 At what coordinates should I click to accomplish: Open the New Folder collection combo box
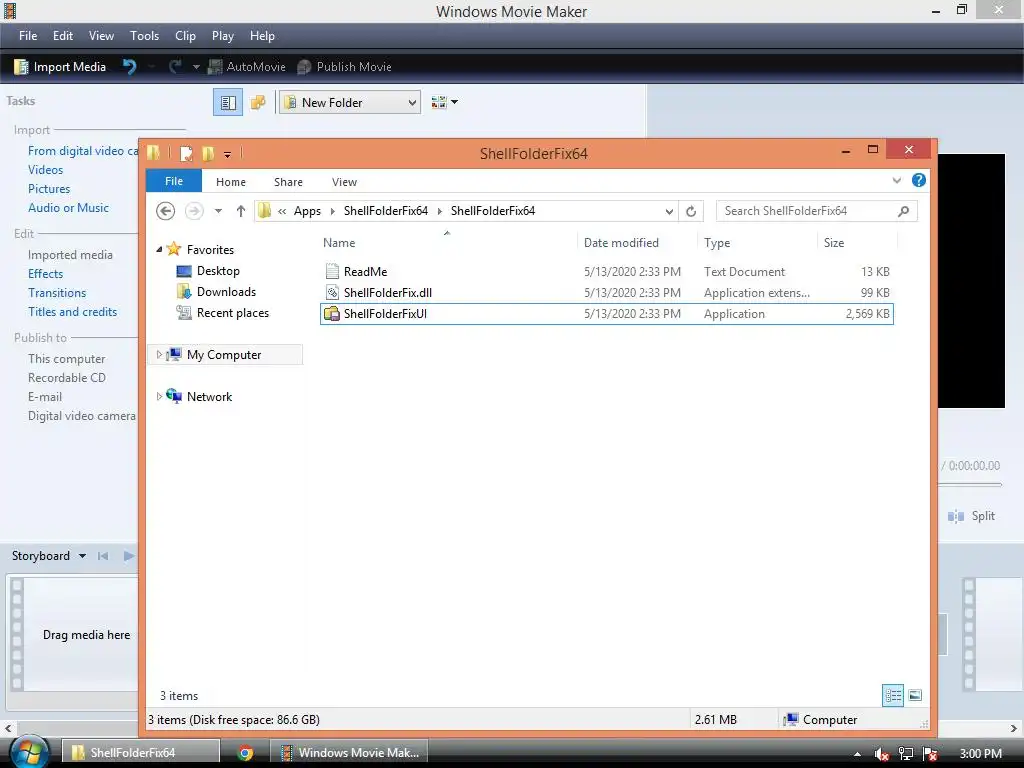pyautogui.click(x=349, y=103)
